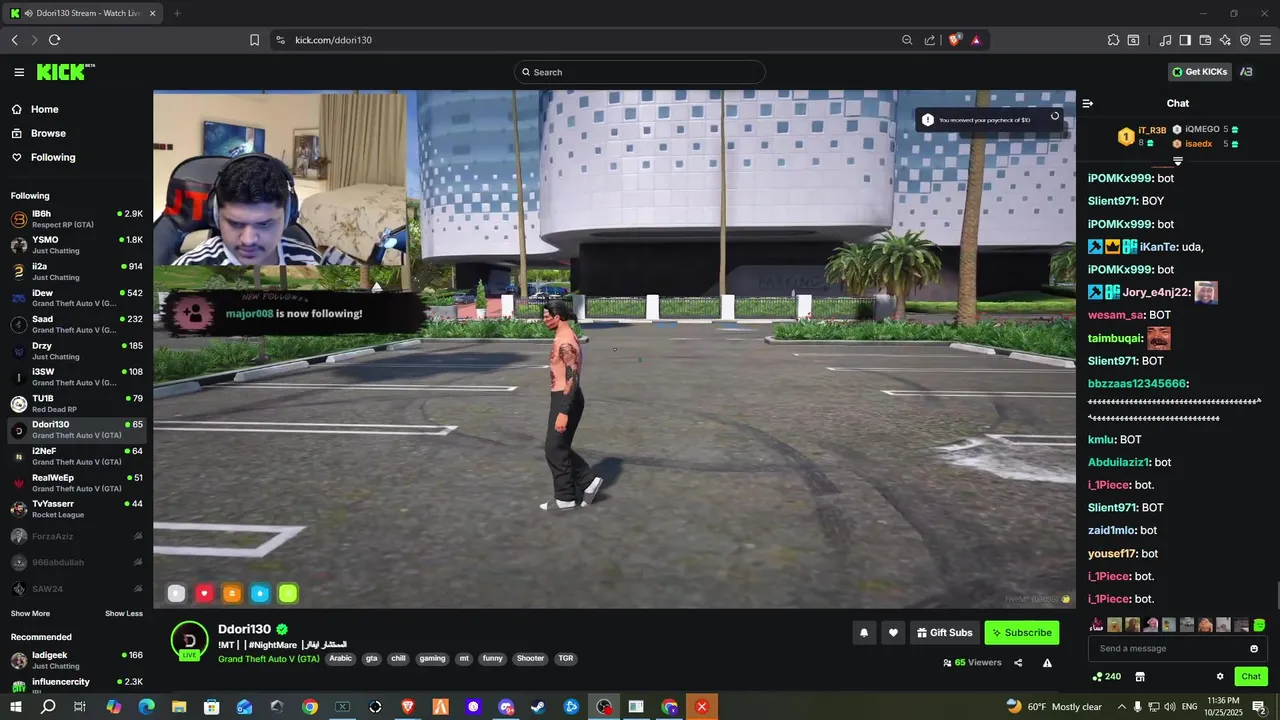Open Following in the sidebar

53,157
